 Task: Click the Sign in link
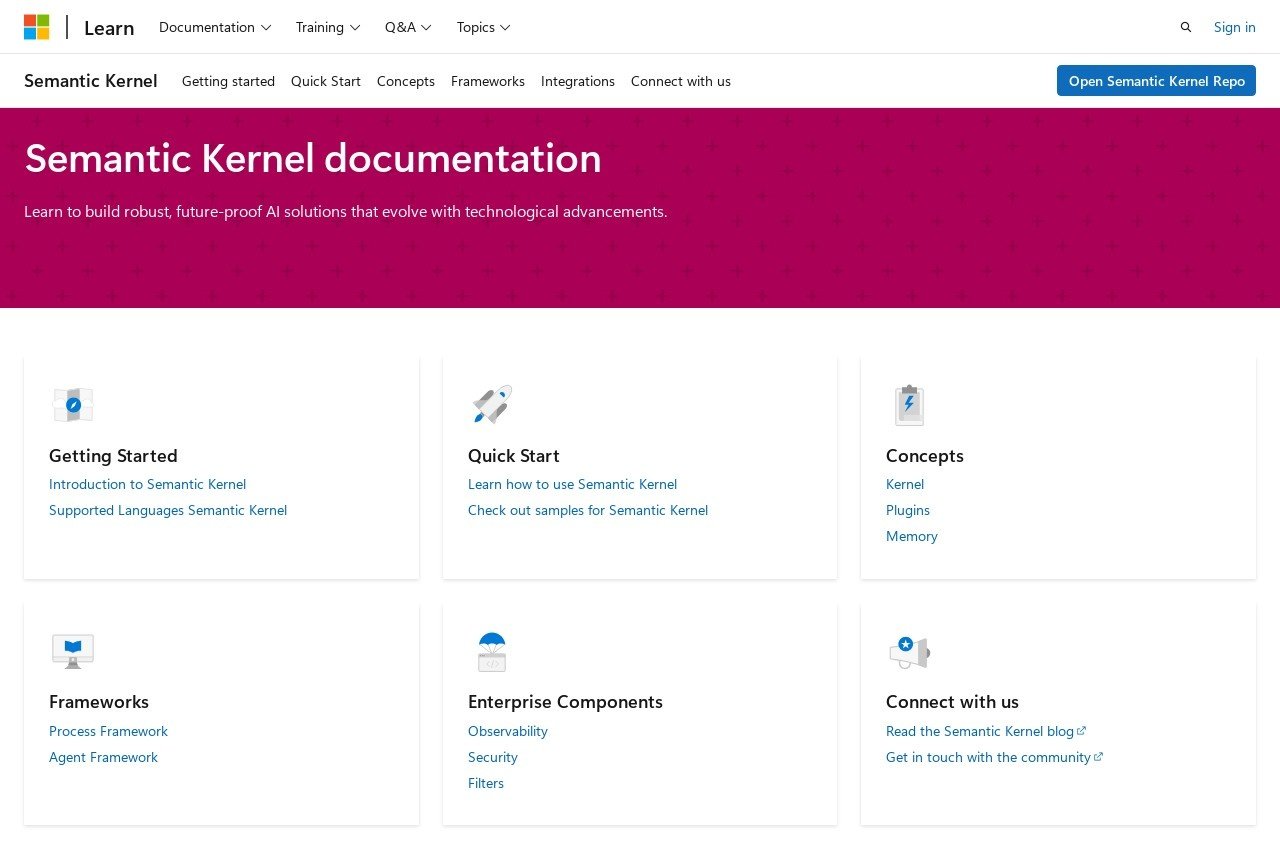point(1235,27)
